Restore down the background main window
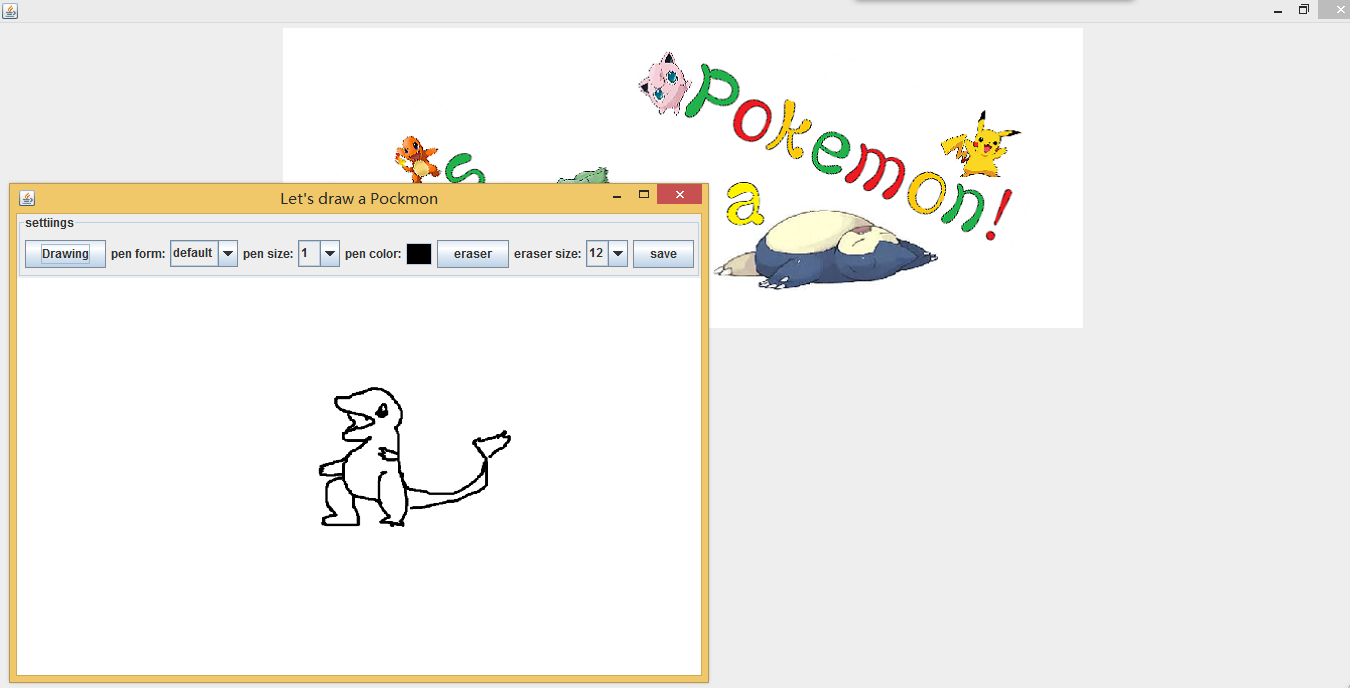 pos(1304,10)
